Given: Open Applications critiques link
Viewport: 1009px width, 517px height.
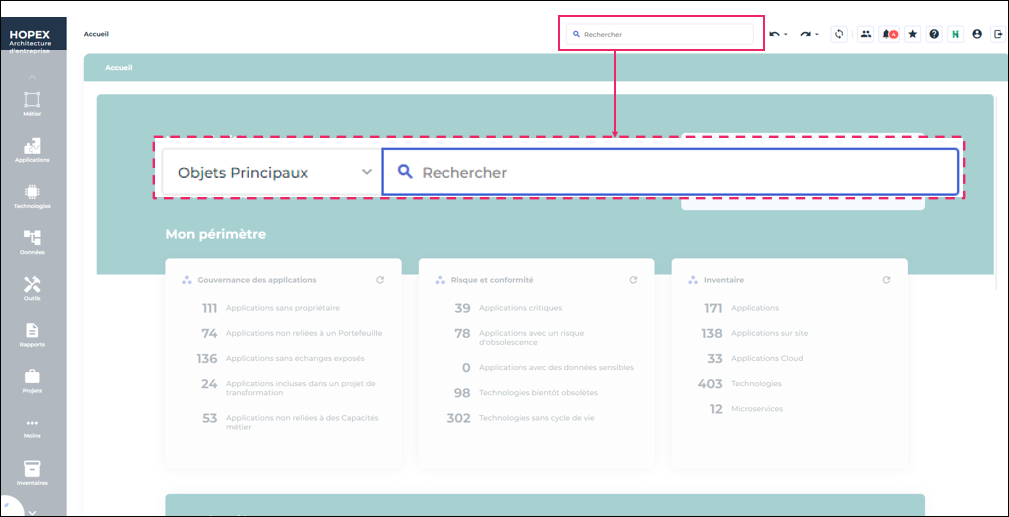Looking at the screenshot, I should pyautogui.click(x=520, y=308).
